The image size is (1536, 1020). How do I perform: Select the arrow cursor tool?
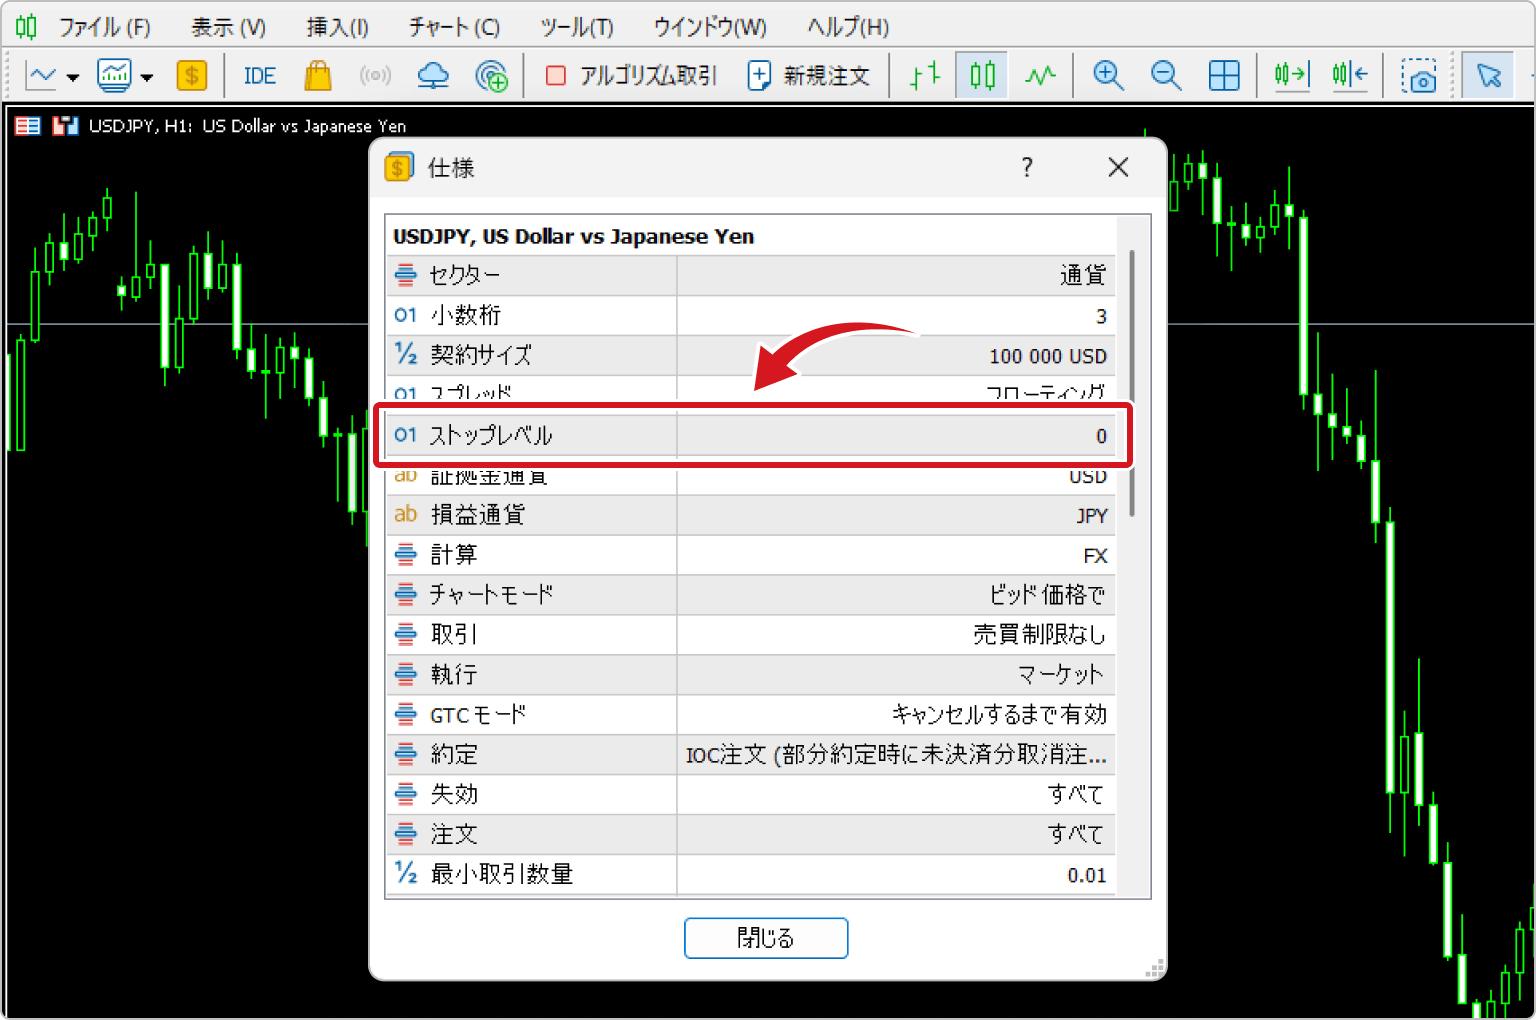click(1488, 76)
